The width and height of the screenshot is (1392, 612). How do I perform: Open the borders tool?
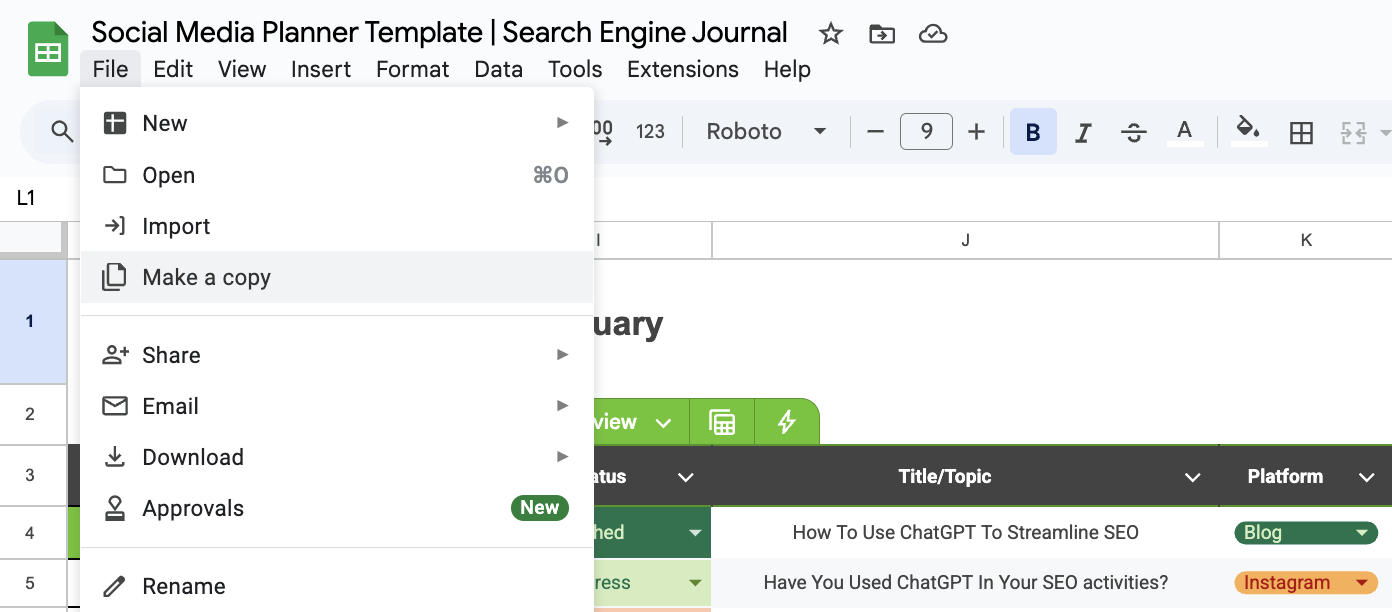(1301, 132)
